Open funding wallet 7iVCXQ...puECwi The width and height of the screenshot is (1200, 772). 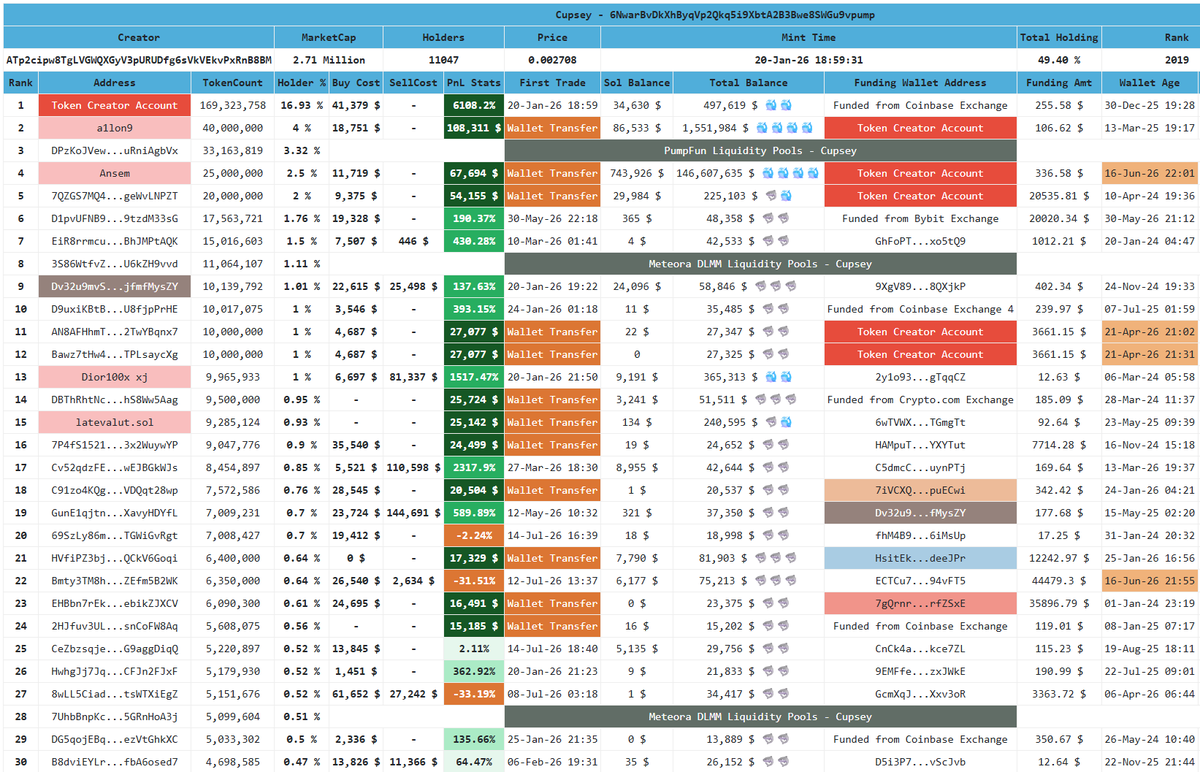tap(920, 490)
